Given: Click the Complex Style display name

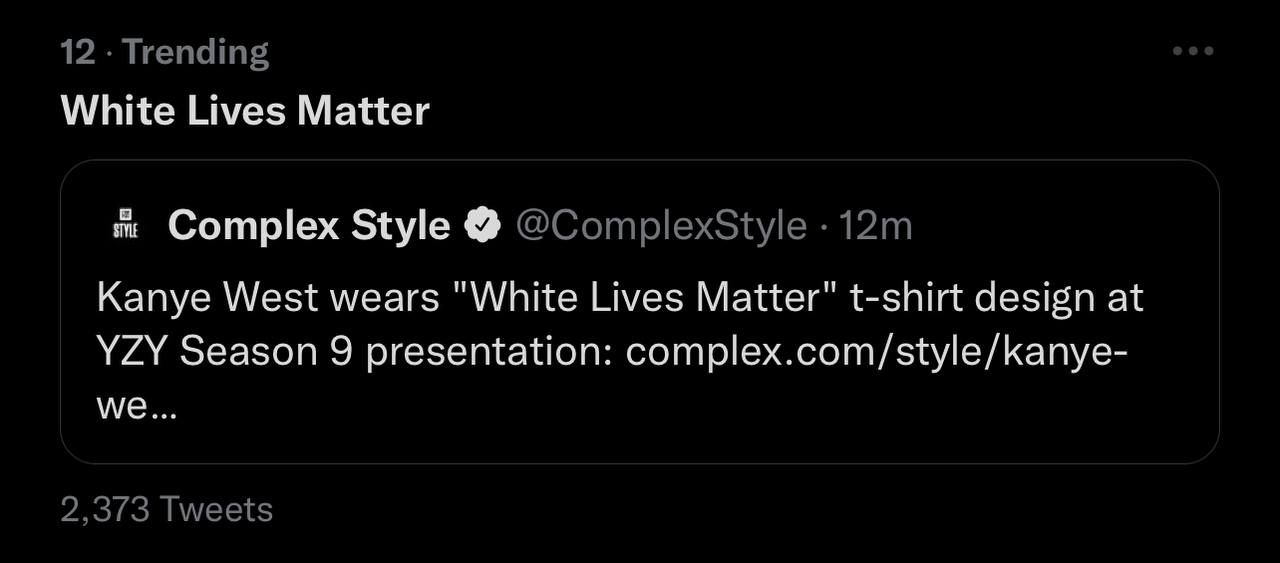Looking at the screenshot, I should coord(309,226).
